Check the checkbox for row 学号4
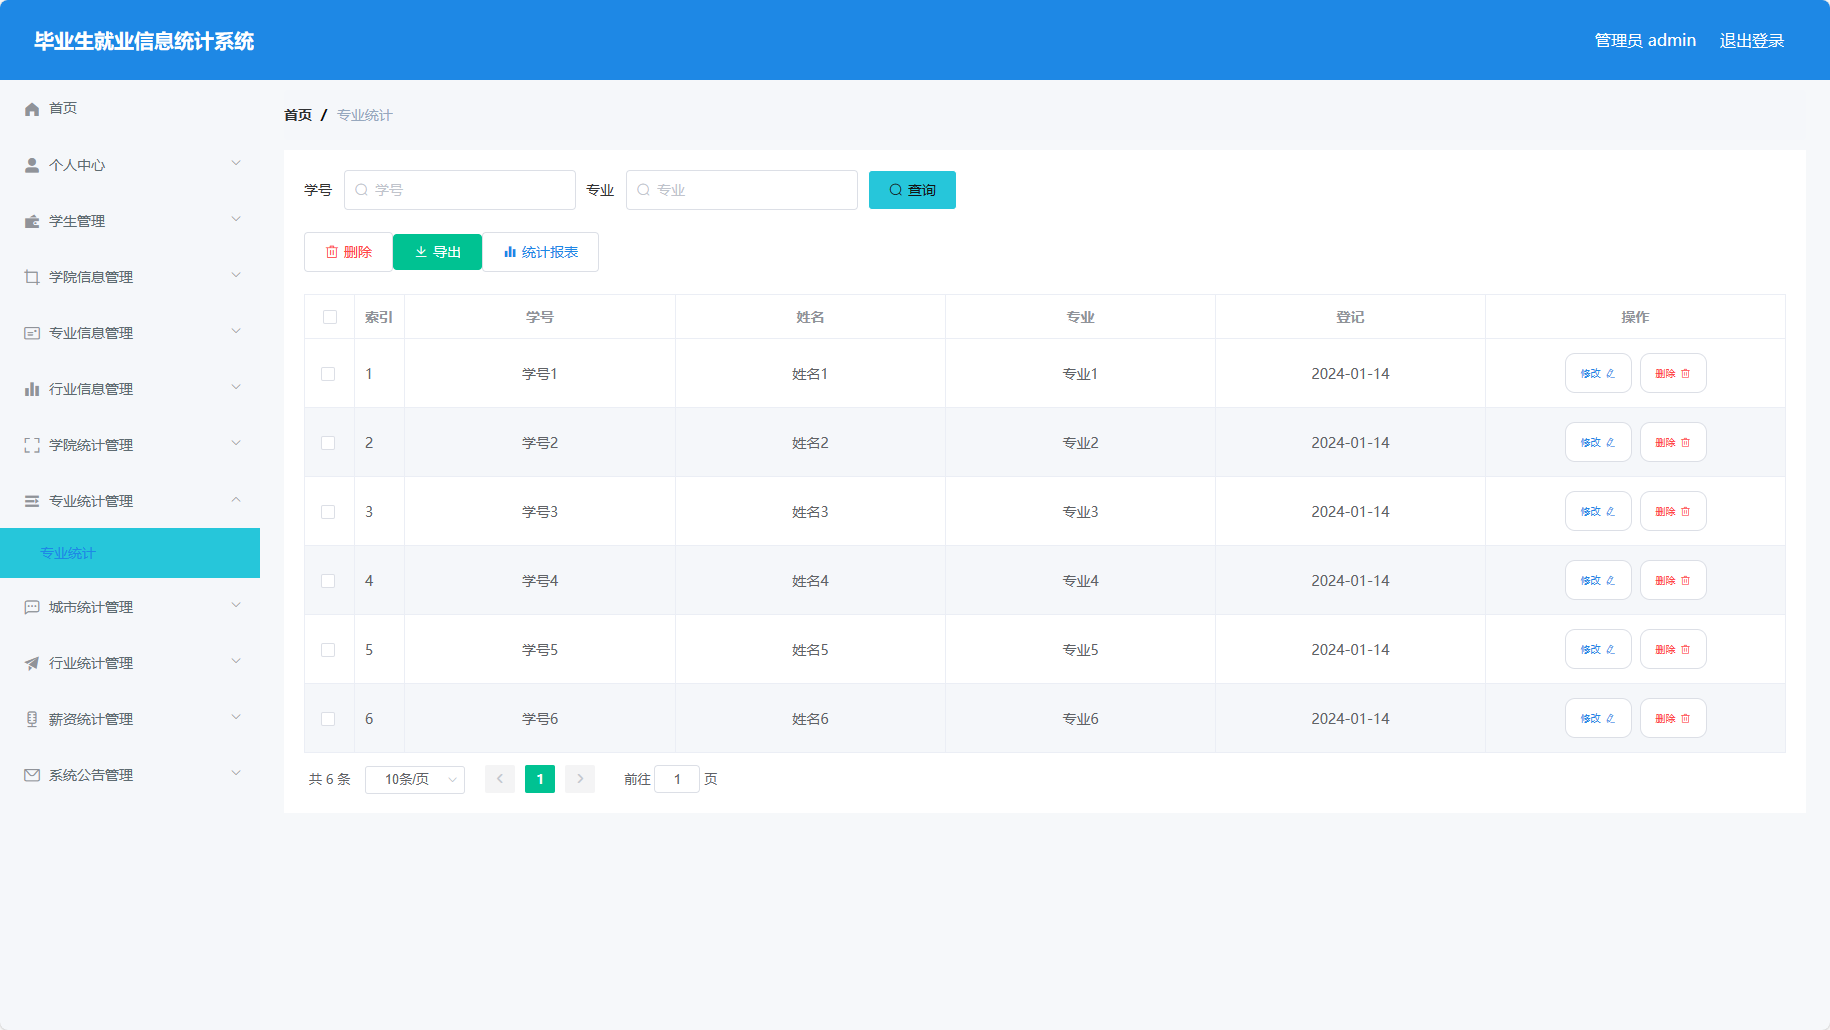This screenshot has width=1830, height=1030. [328, 581]
